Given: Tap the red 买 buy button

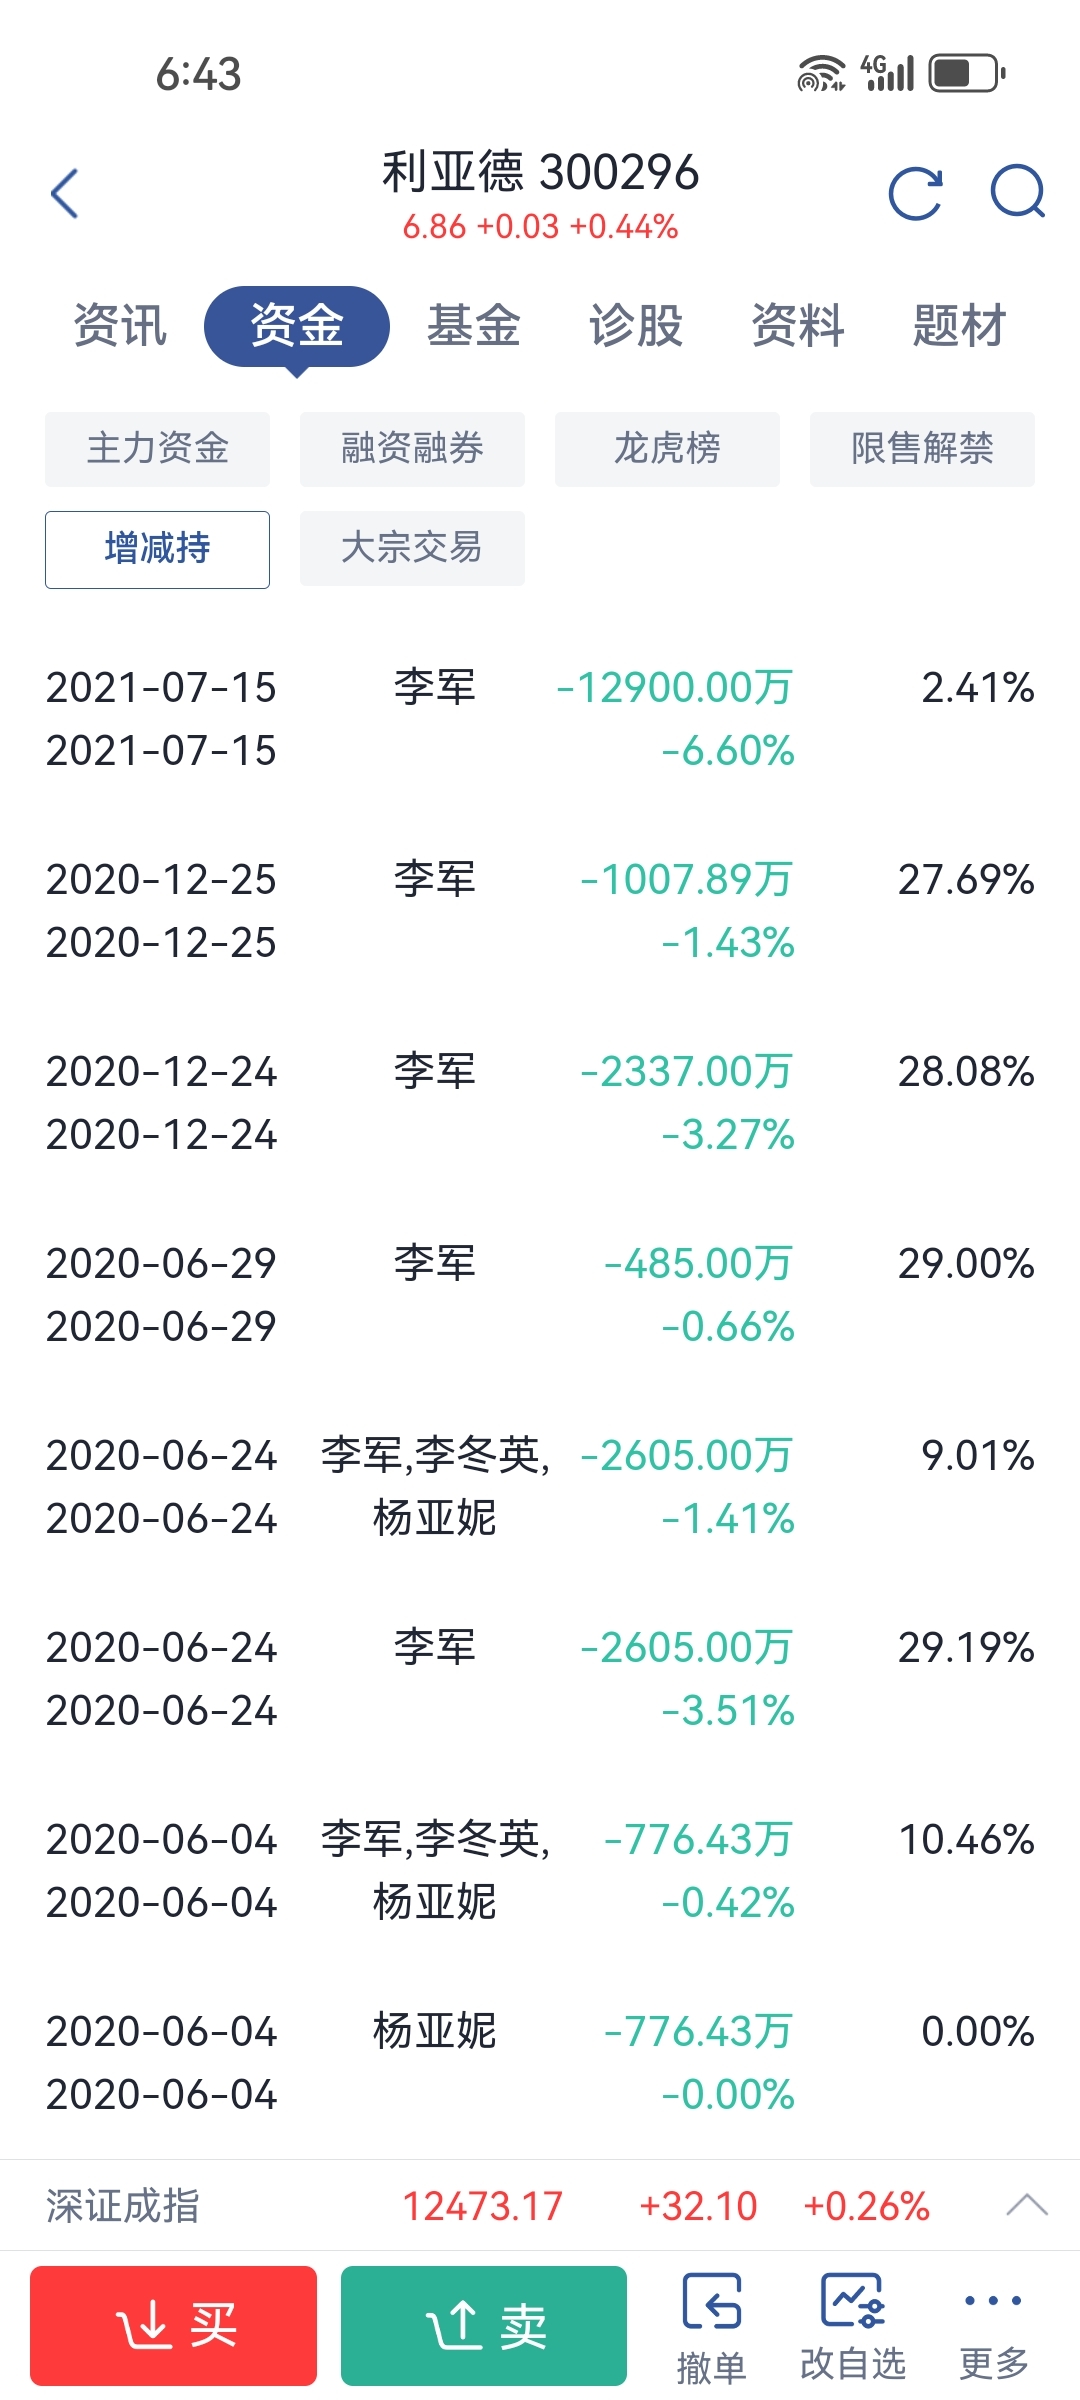Looking at the screenshot, I should (x=173, y=2326).
